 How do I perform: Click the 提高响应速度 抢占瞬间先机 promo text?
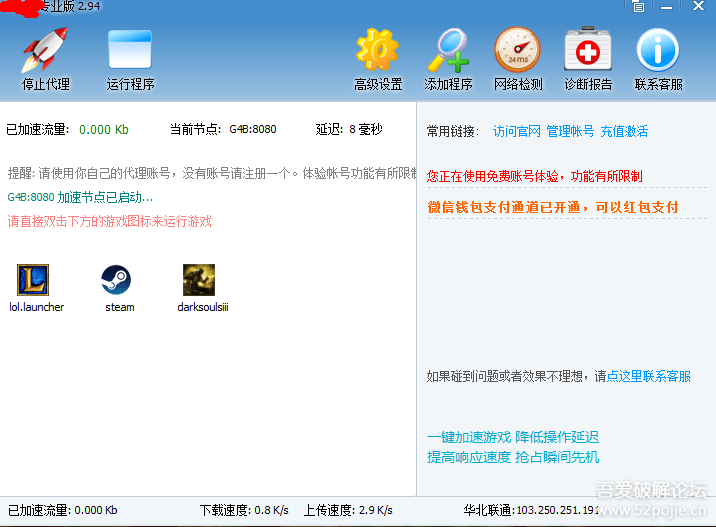[x=512, y=457]
